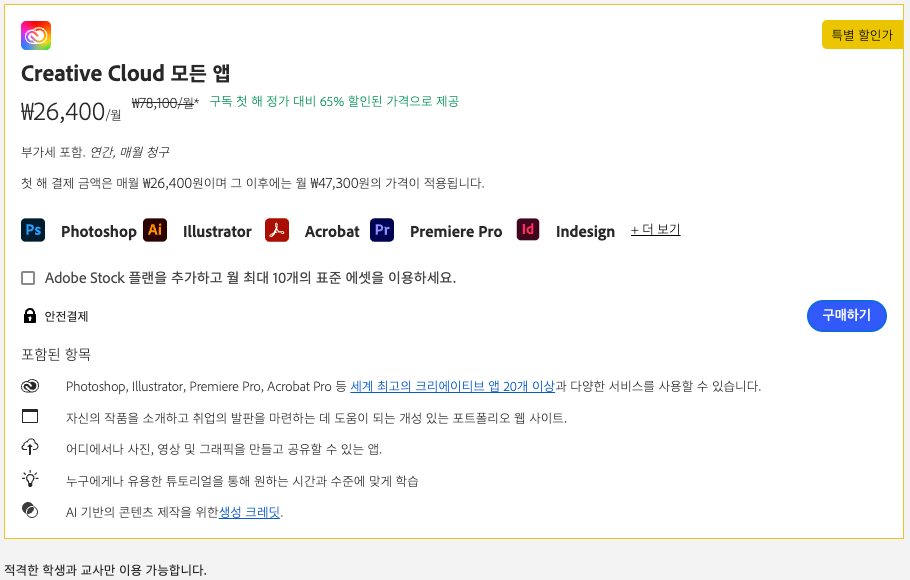Click the Indesign app name label

click(585, 232)
